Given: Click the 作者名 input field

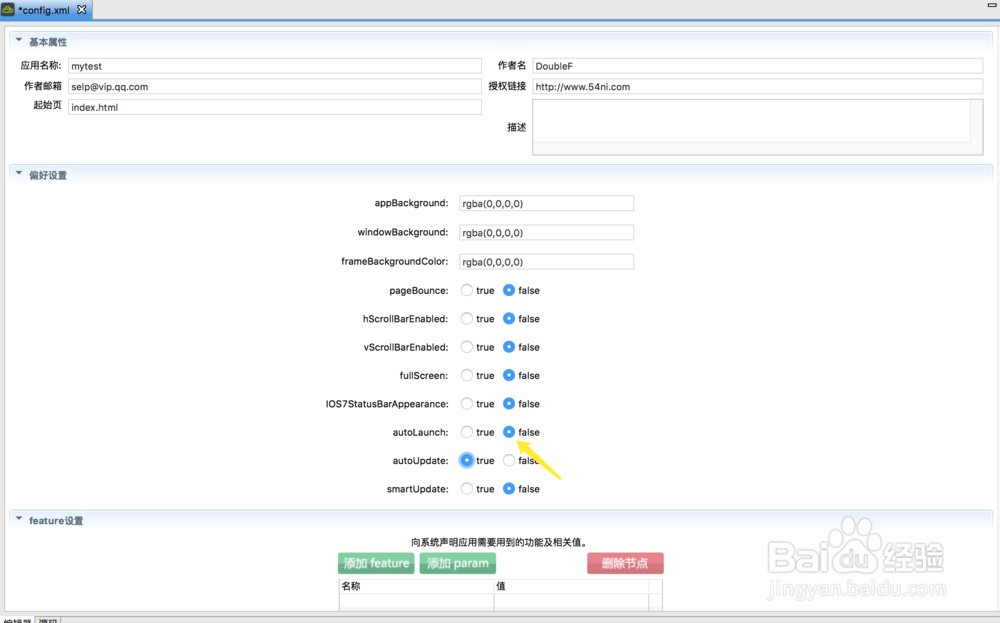Looking at the screenshot, I should tap(757, 66).
